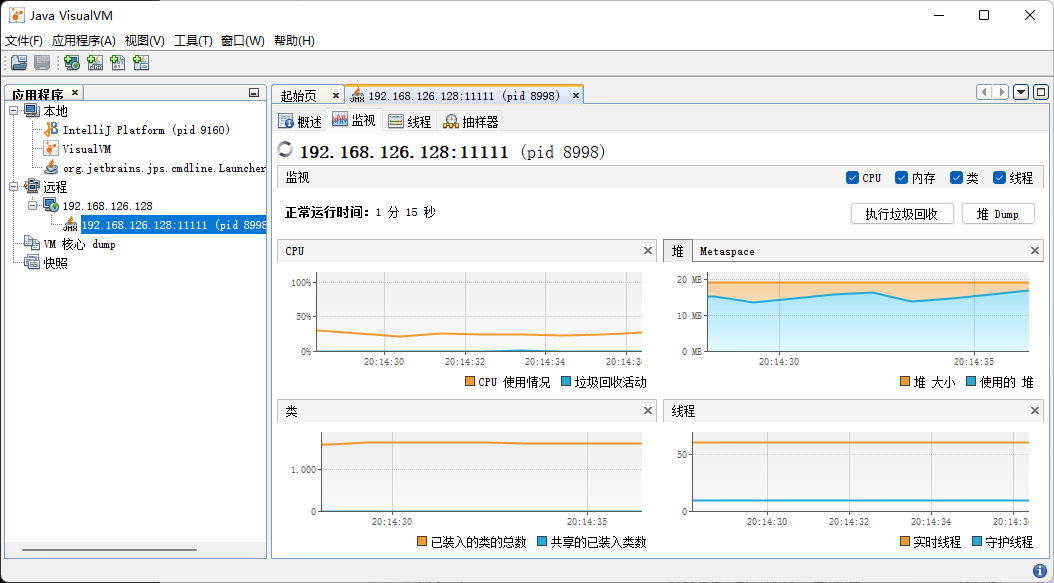Viewport: 1054px width, 583px height.
Task: Close the 堆 / Metaspace chart panel
Action: tap(1035, 251)
